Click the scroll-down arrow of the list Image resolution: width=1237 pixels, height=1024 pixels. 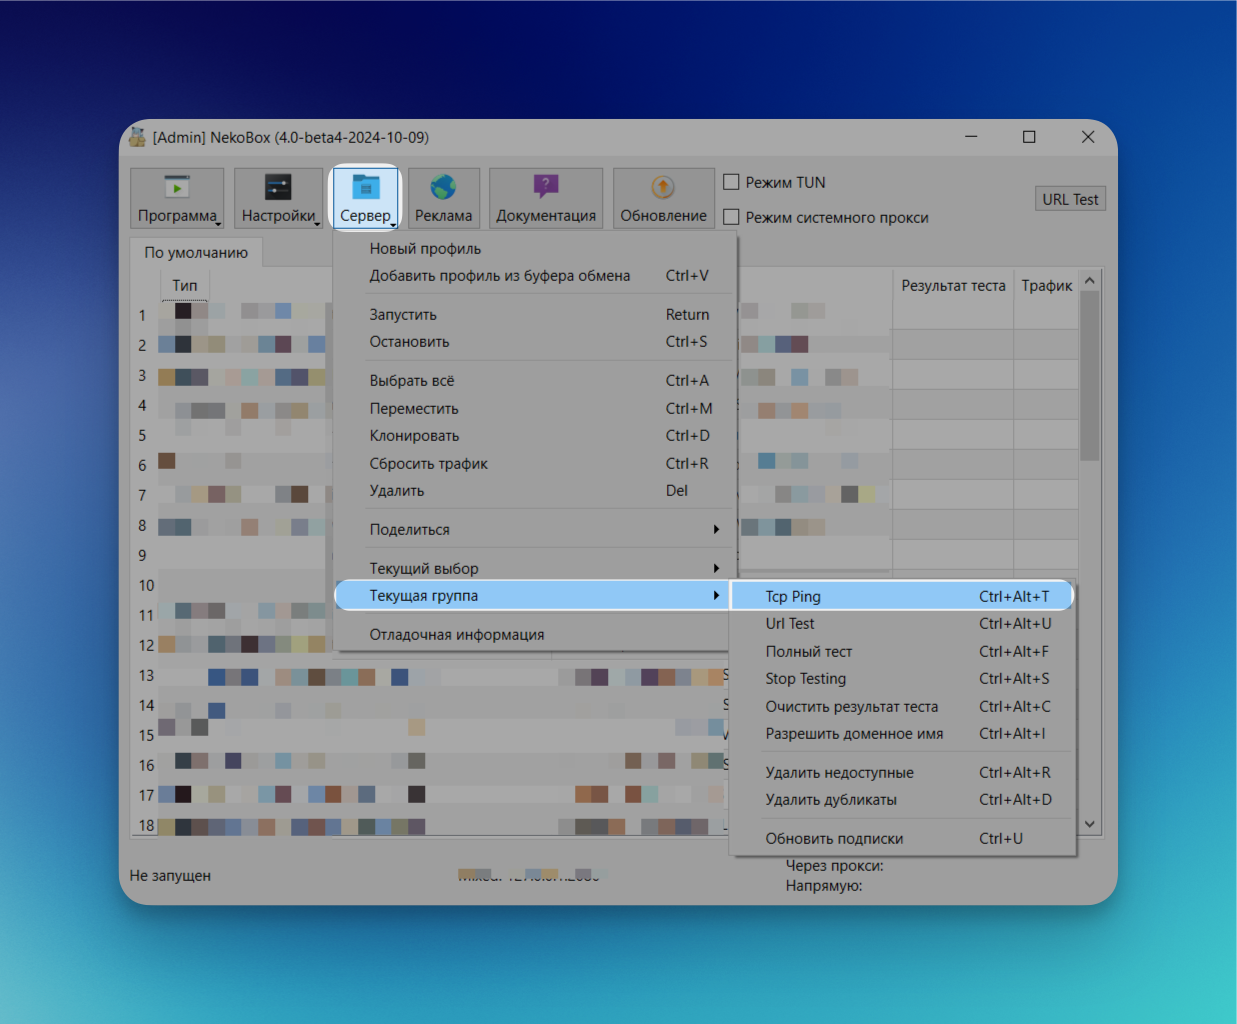click(x=1090, y=825)
